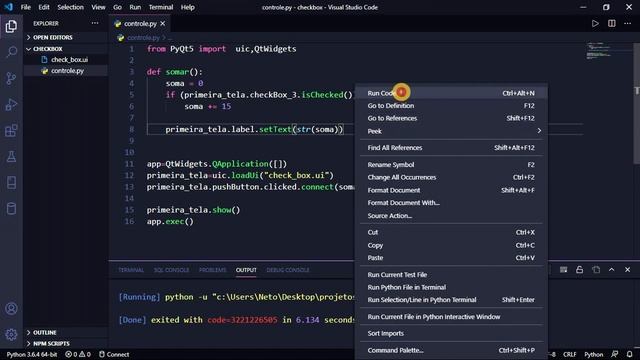This screenshot has height=360, width=640.
Task: Maximize panel with the chevron-up icon
Action: (x=611, y=270)
